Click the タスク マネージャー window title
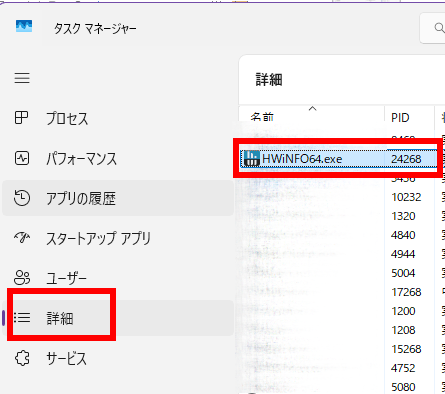The width and height of the screenshot is (445, 394). click(x=95, y=29)
